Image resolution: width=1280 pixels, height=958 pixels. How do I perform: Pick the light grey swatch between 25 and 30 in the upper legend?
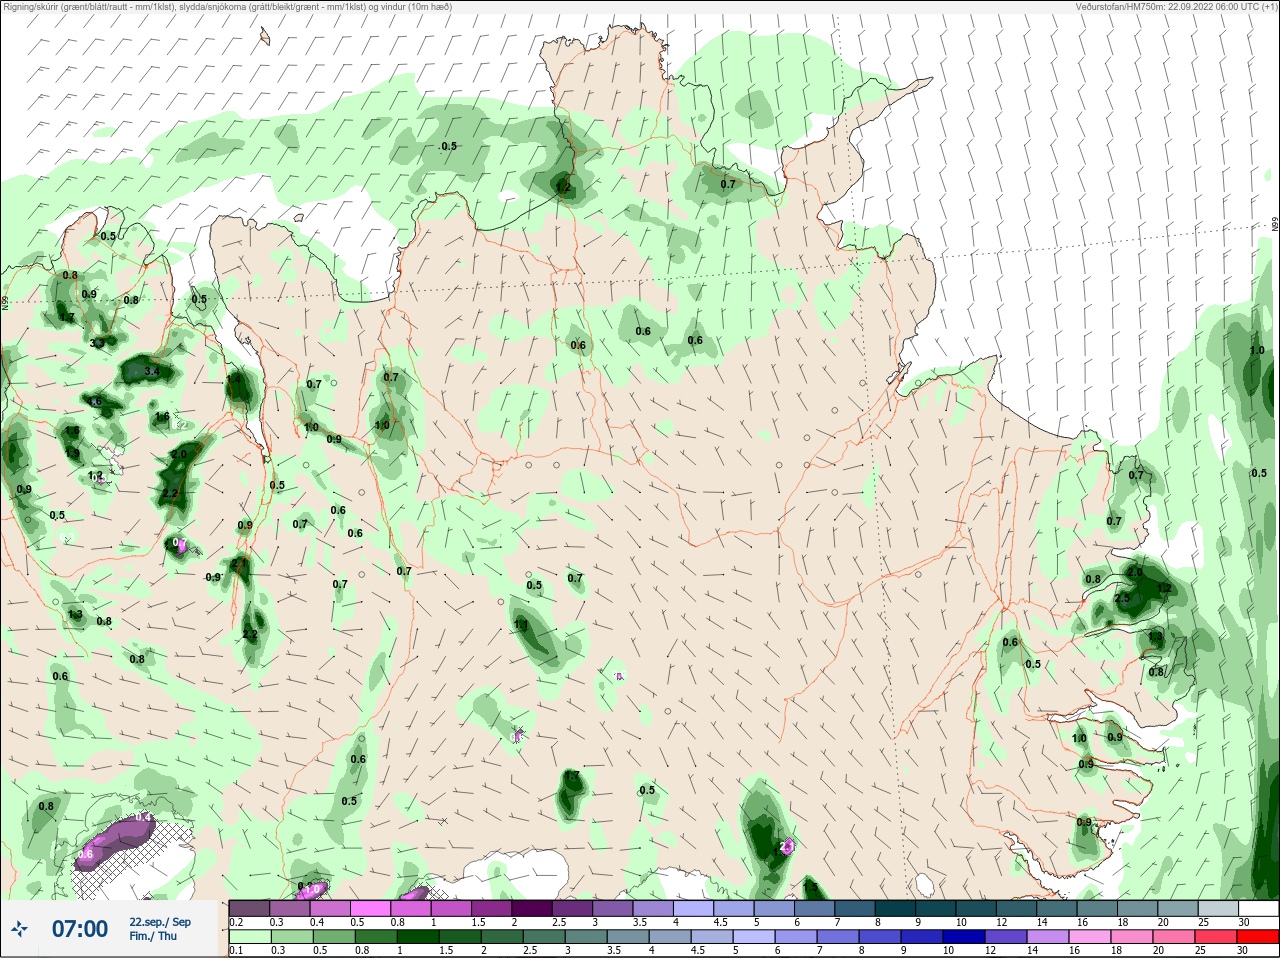tap(1218, 908)
